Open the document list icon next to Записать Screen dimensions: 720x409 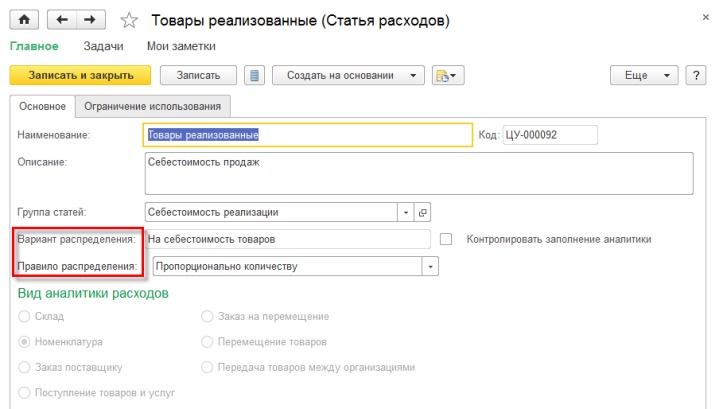[254, 75]
